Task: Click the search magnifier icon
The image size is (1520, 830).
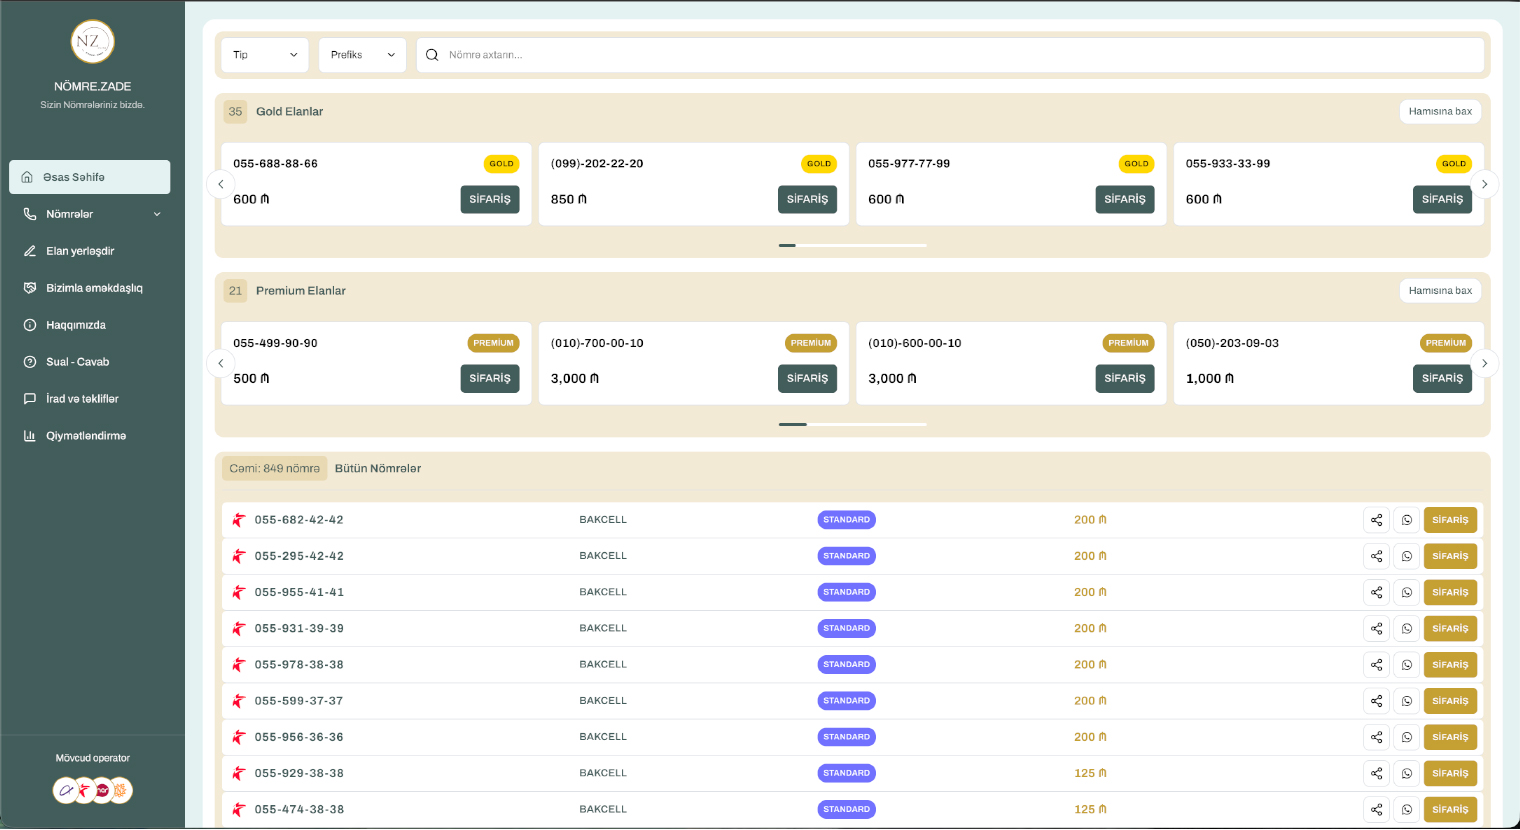Action: [432, 55]
